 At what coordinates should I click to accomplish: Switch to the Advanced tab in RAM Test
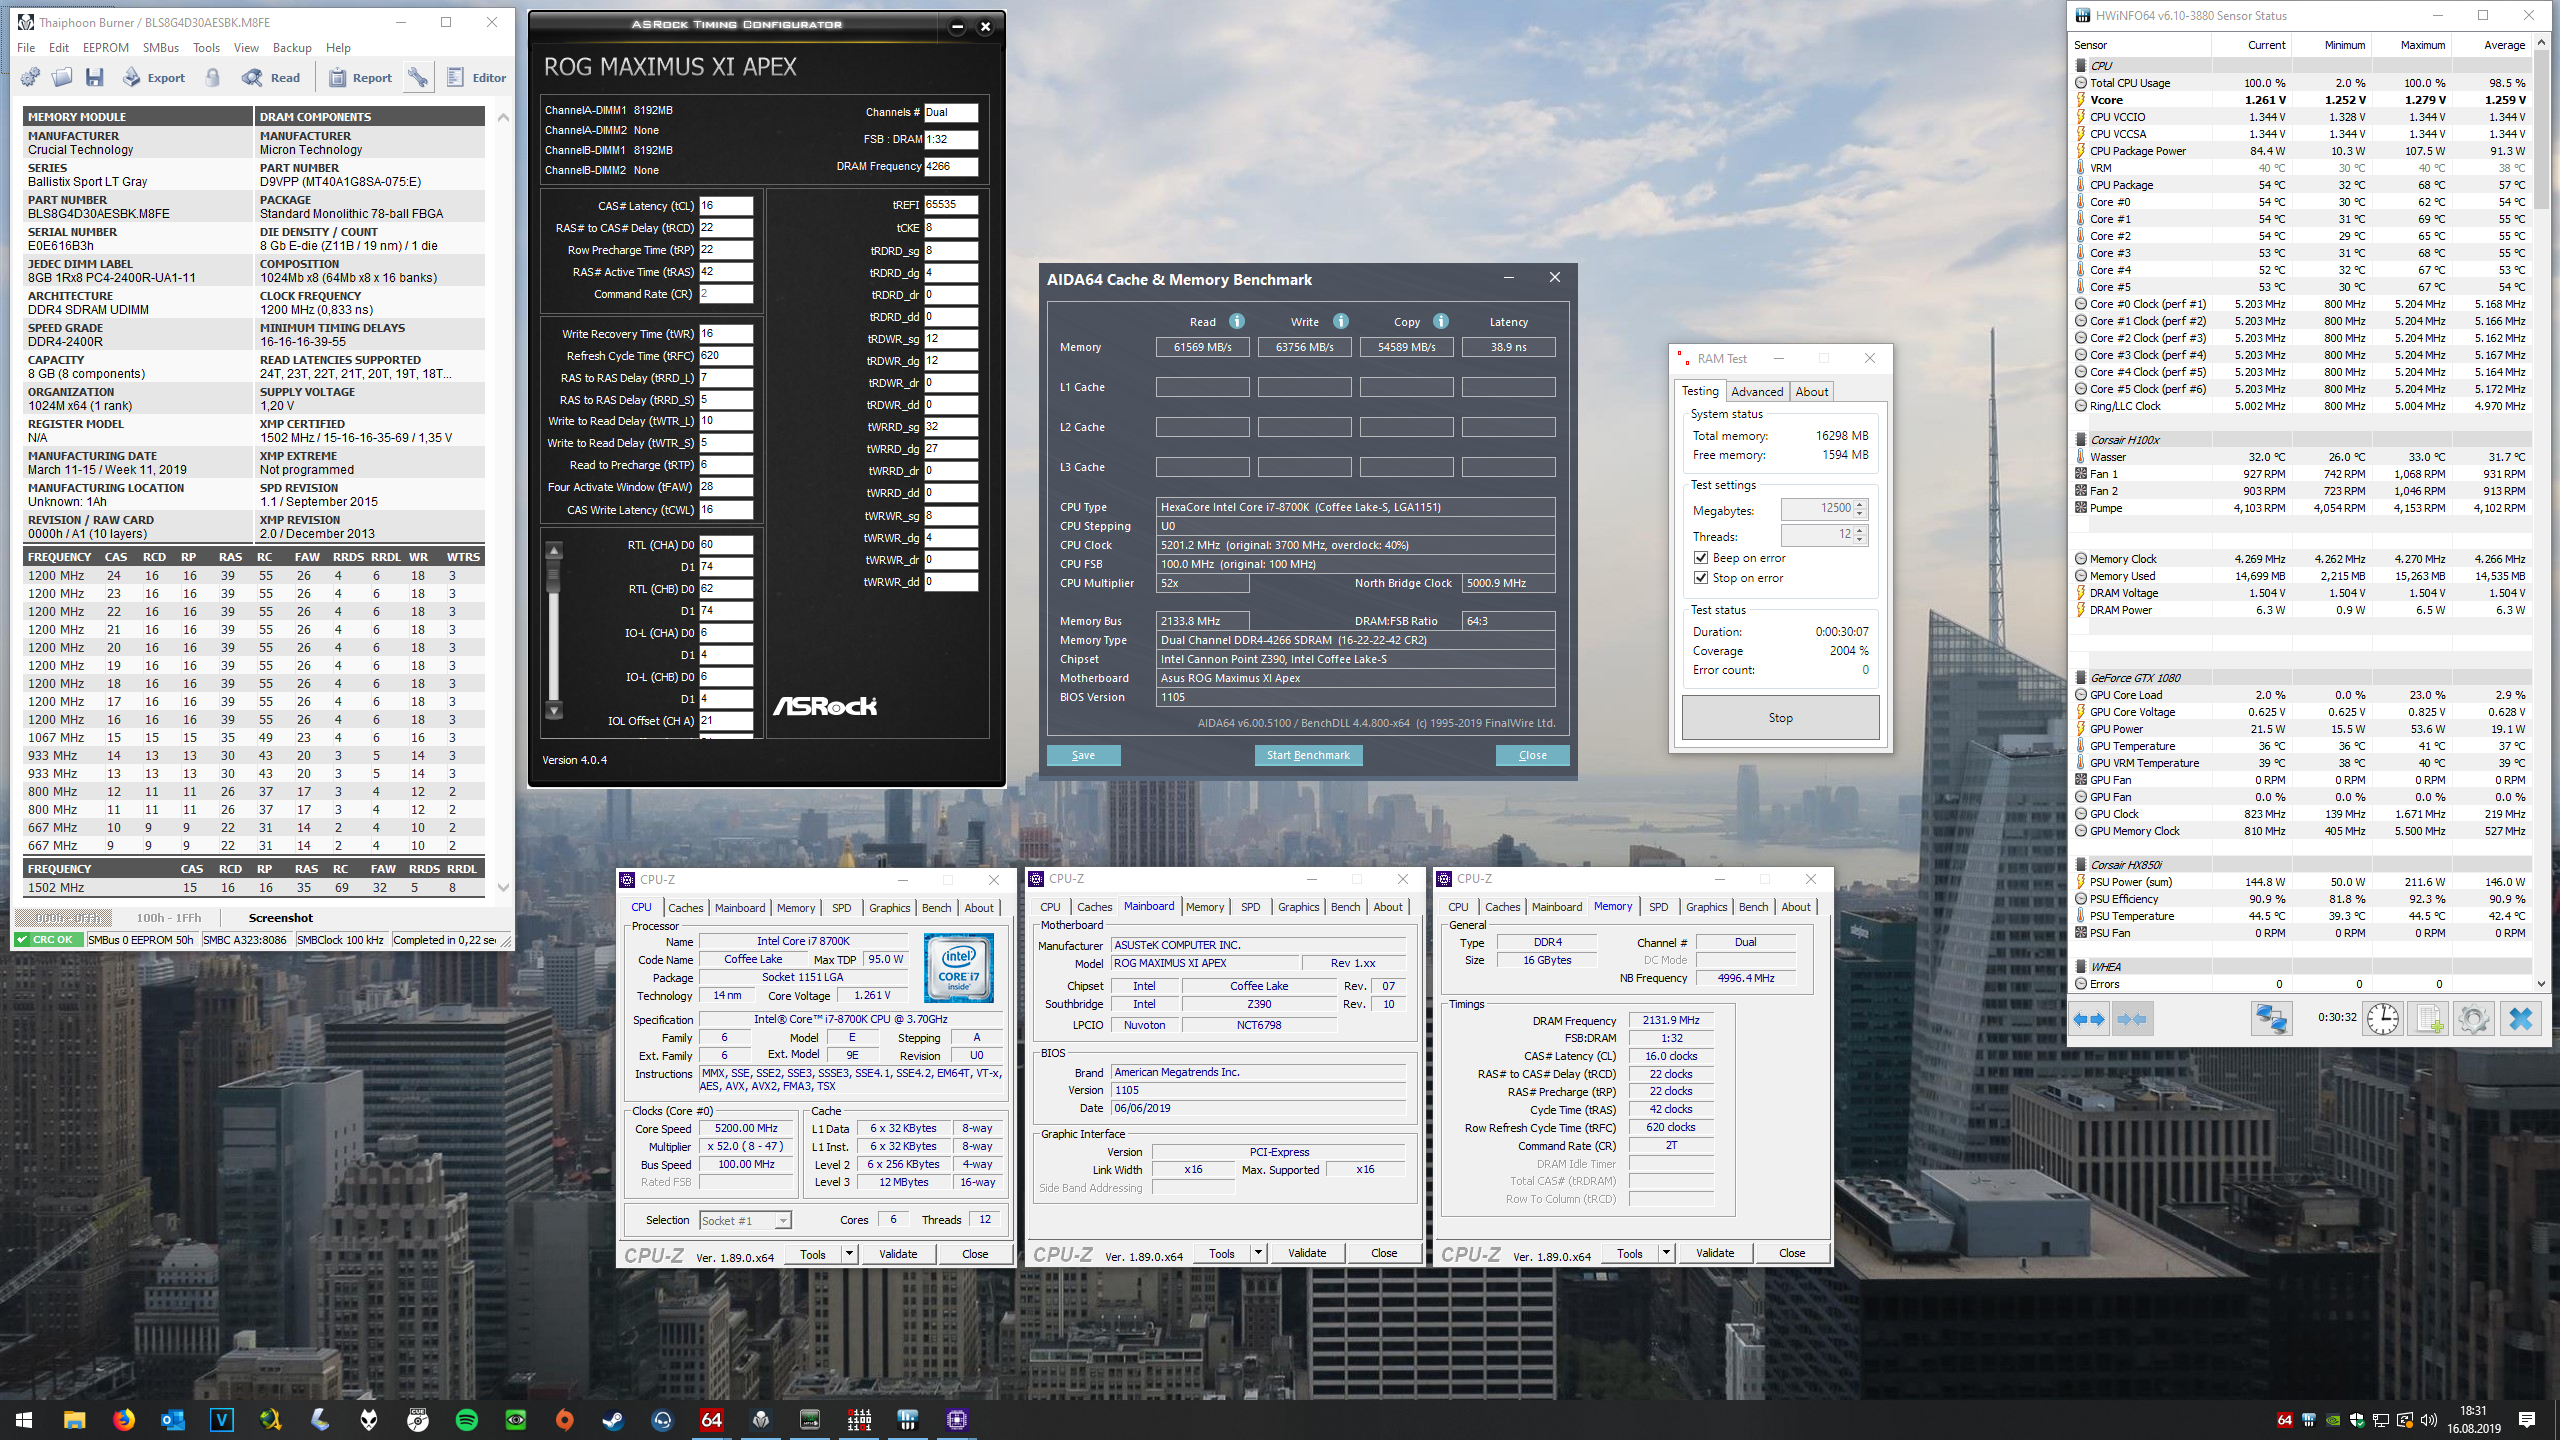coord(1757,391)
